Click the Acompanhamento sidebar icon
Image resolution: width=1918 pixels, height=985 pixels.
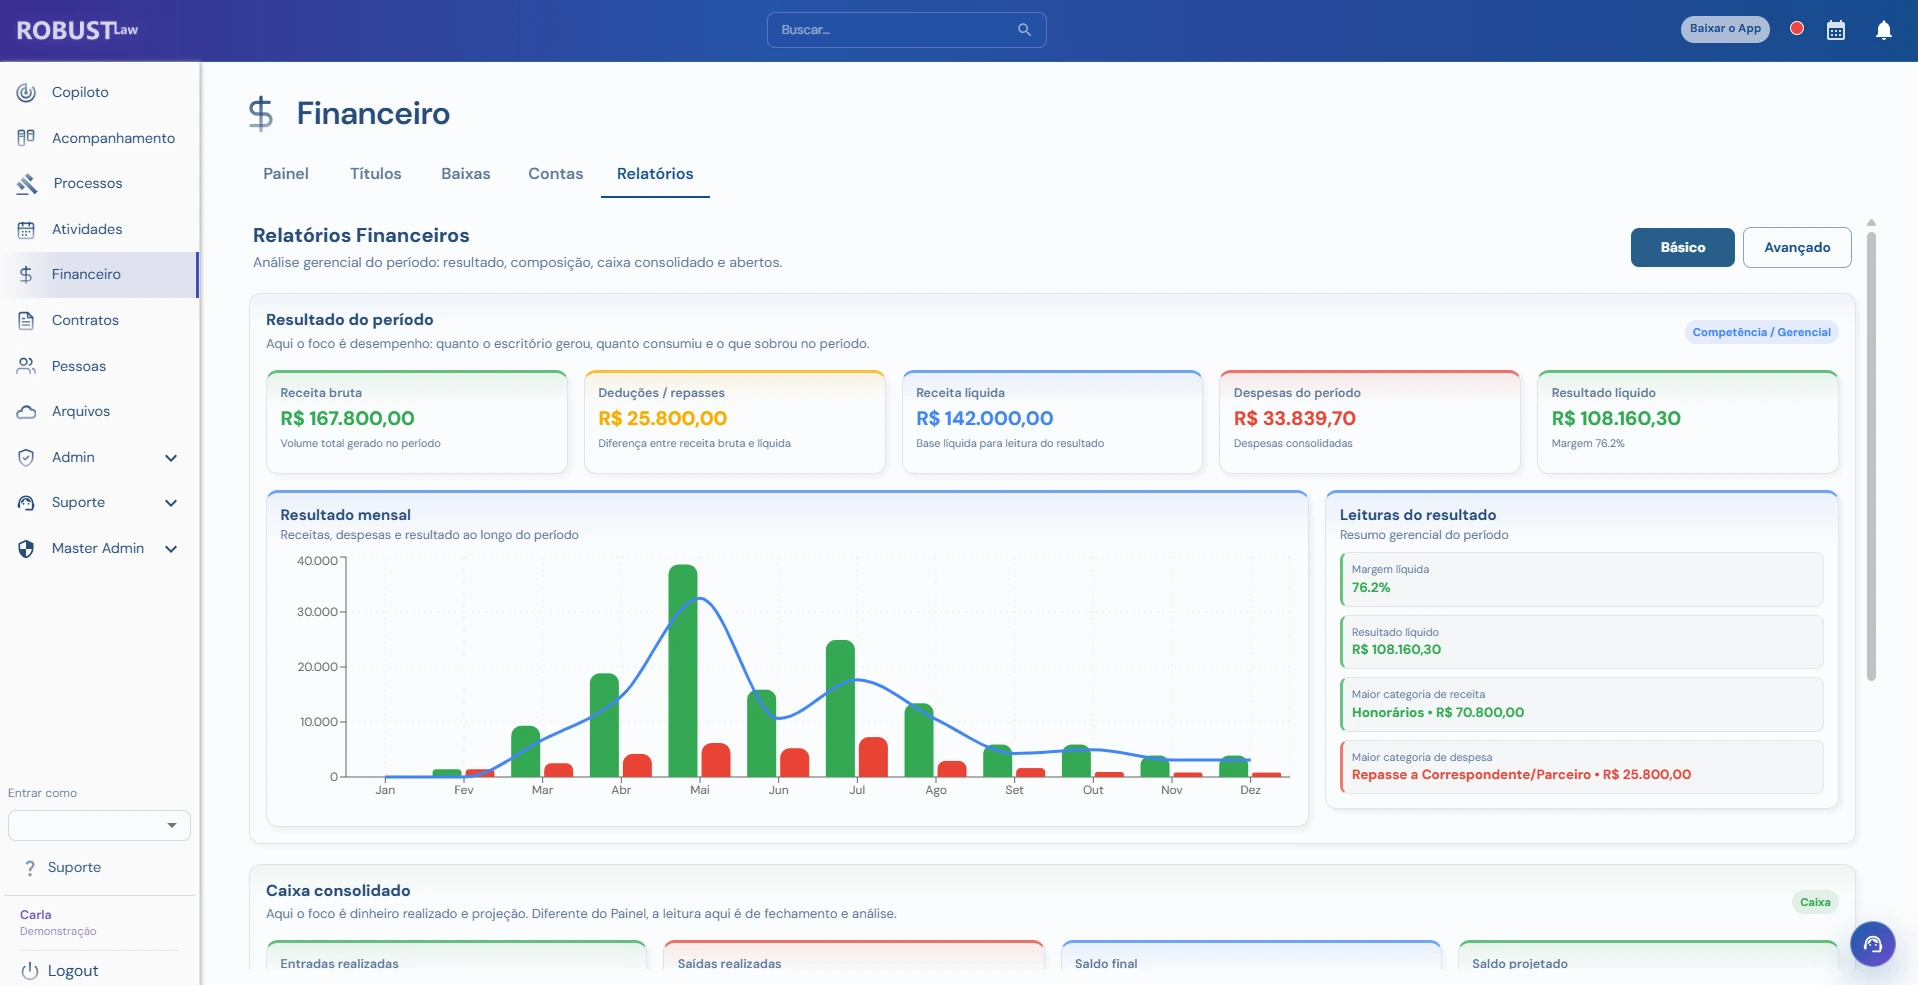click(26, 138)
